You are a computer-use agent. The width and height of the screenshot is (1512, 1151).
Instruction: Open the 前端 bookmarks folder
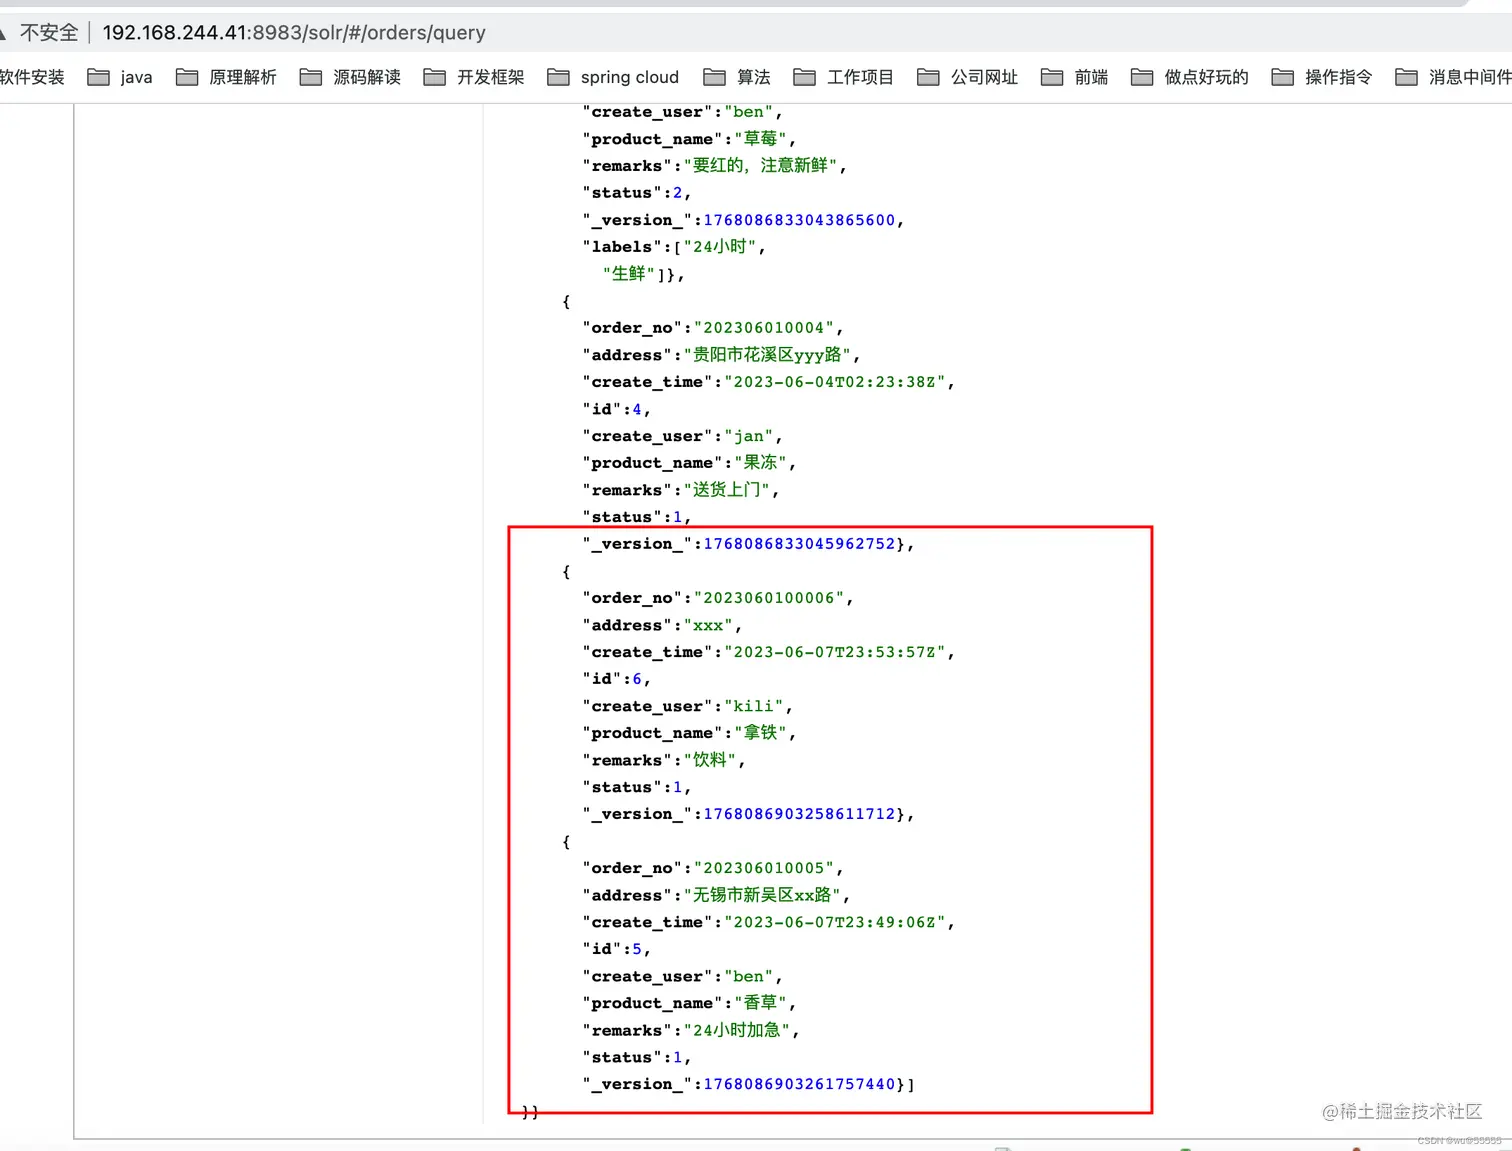(1074, 77)
